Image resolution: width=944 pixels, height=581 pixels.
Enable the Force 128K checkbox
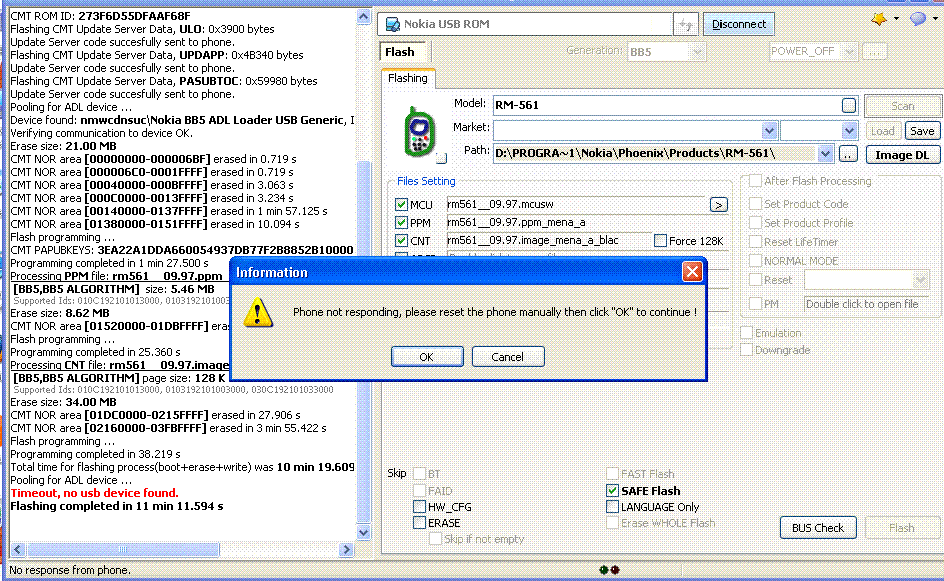pos(660,241)
